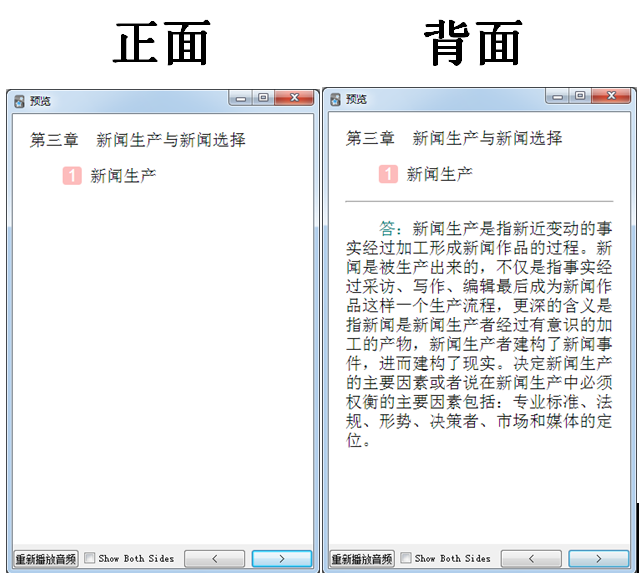Image resolution: width=639 pixels, height=573 pixels.
Task: Click '新闻生产' term in left card
Action: click(123, 176)
